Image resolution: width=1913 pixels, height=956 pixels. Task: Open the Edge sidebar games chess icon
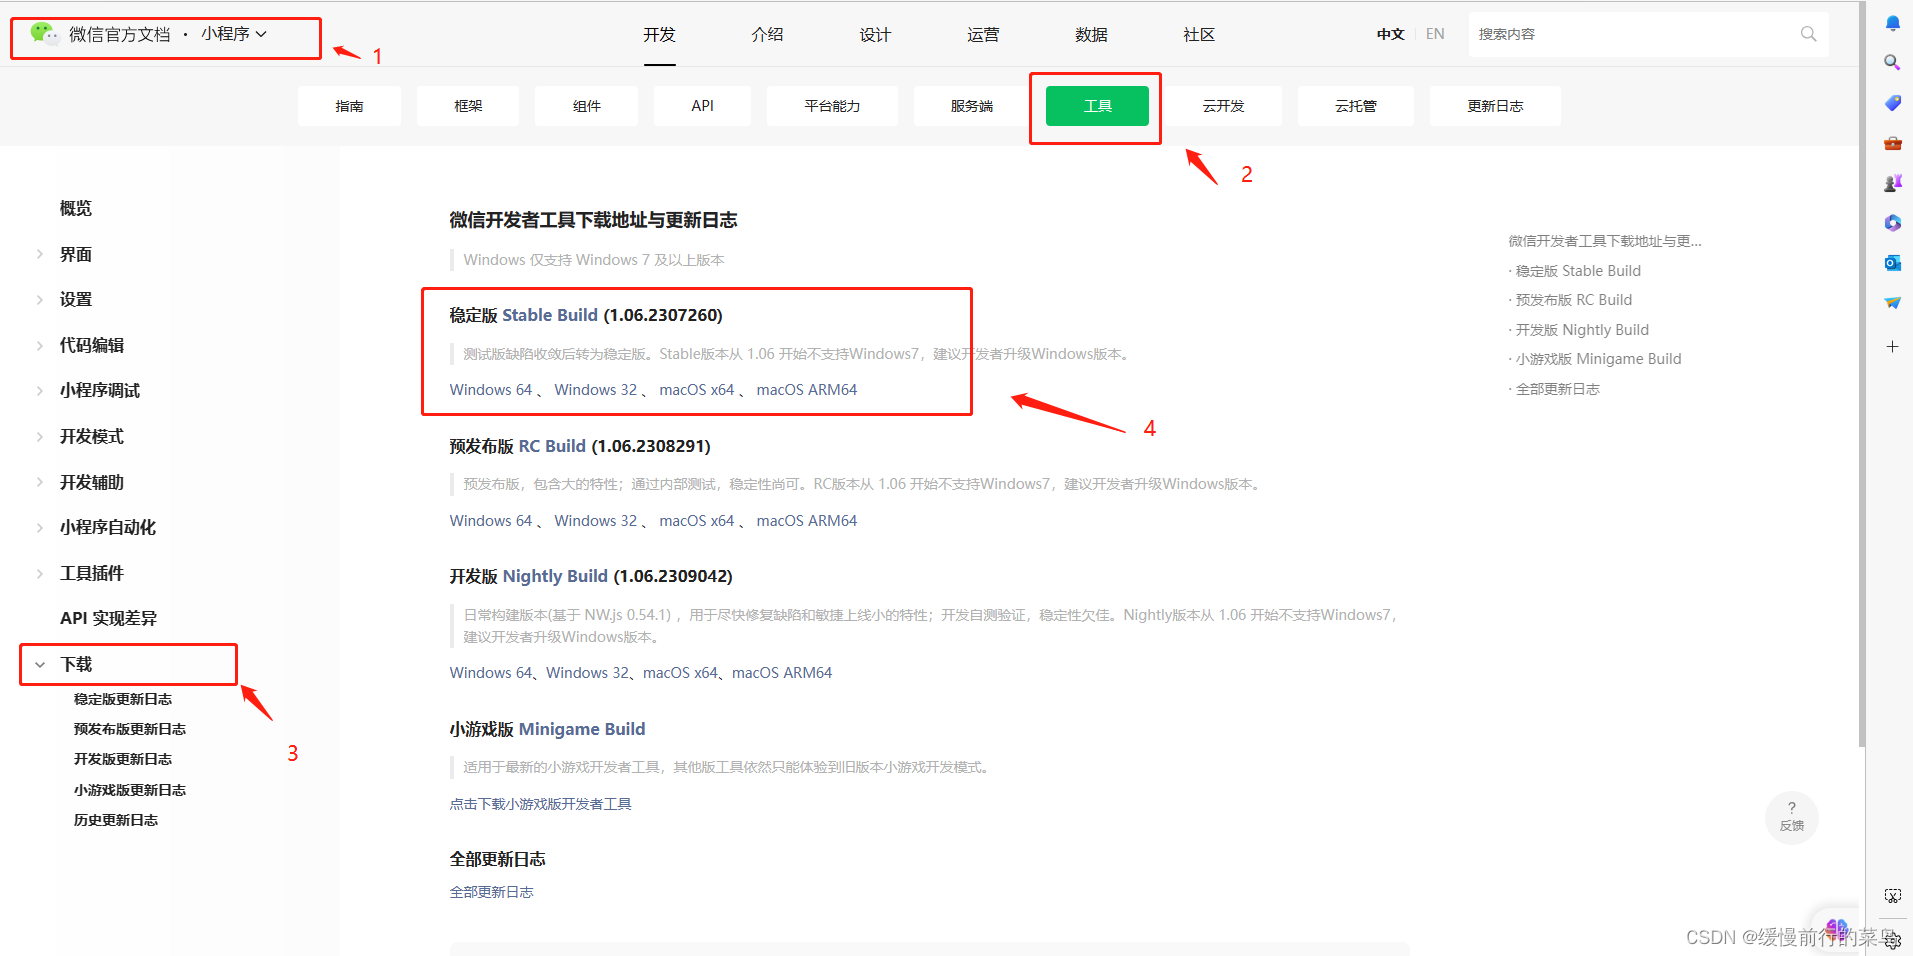[x=1892, y=183]
